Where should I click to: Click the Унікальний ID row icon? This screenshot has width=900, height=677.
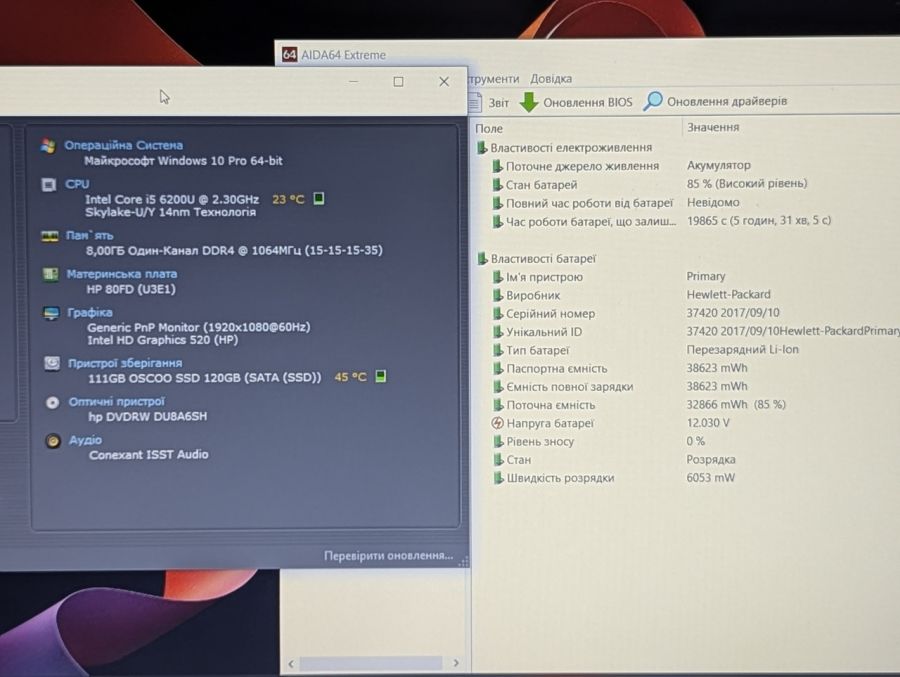[x=498, y=332]
